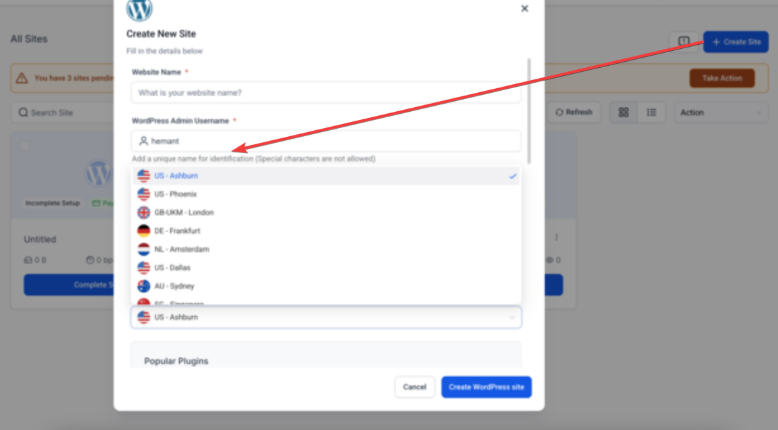Close the Create New Site dialog
Image resolution: width=778 pixels, height=430 pixels.
point(524,8)
